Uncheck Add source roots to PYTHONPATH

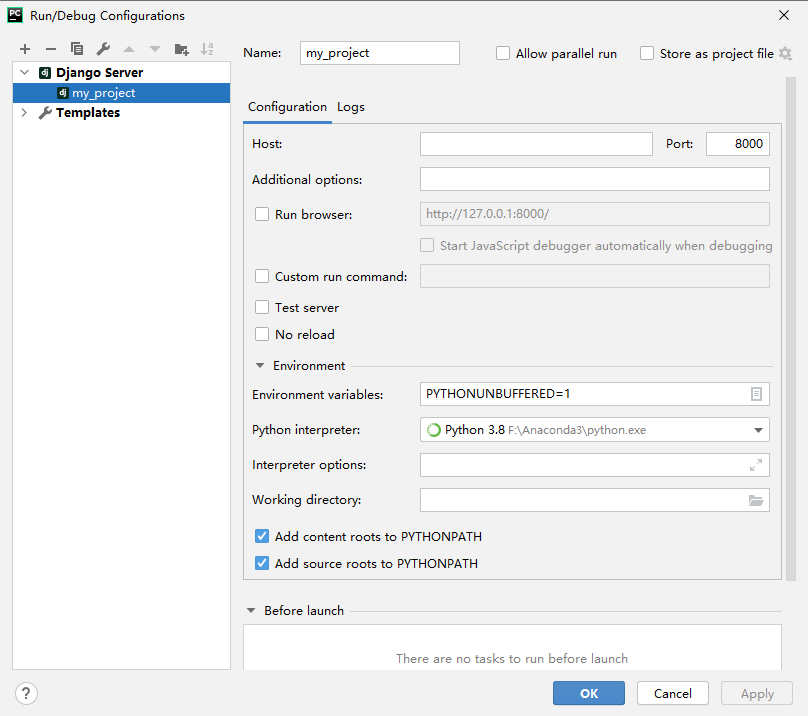point(262,563)
